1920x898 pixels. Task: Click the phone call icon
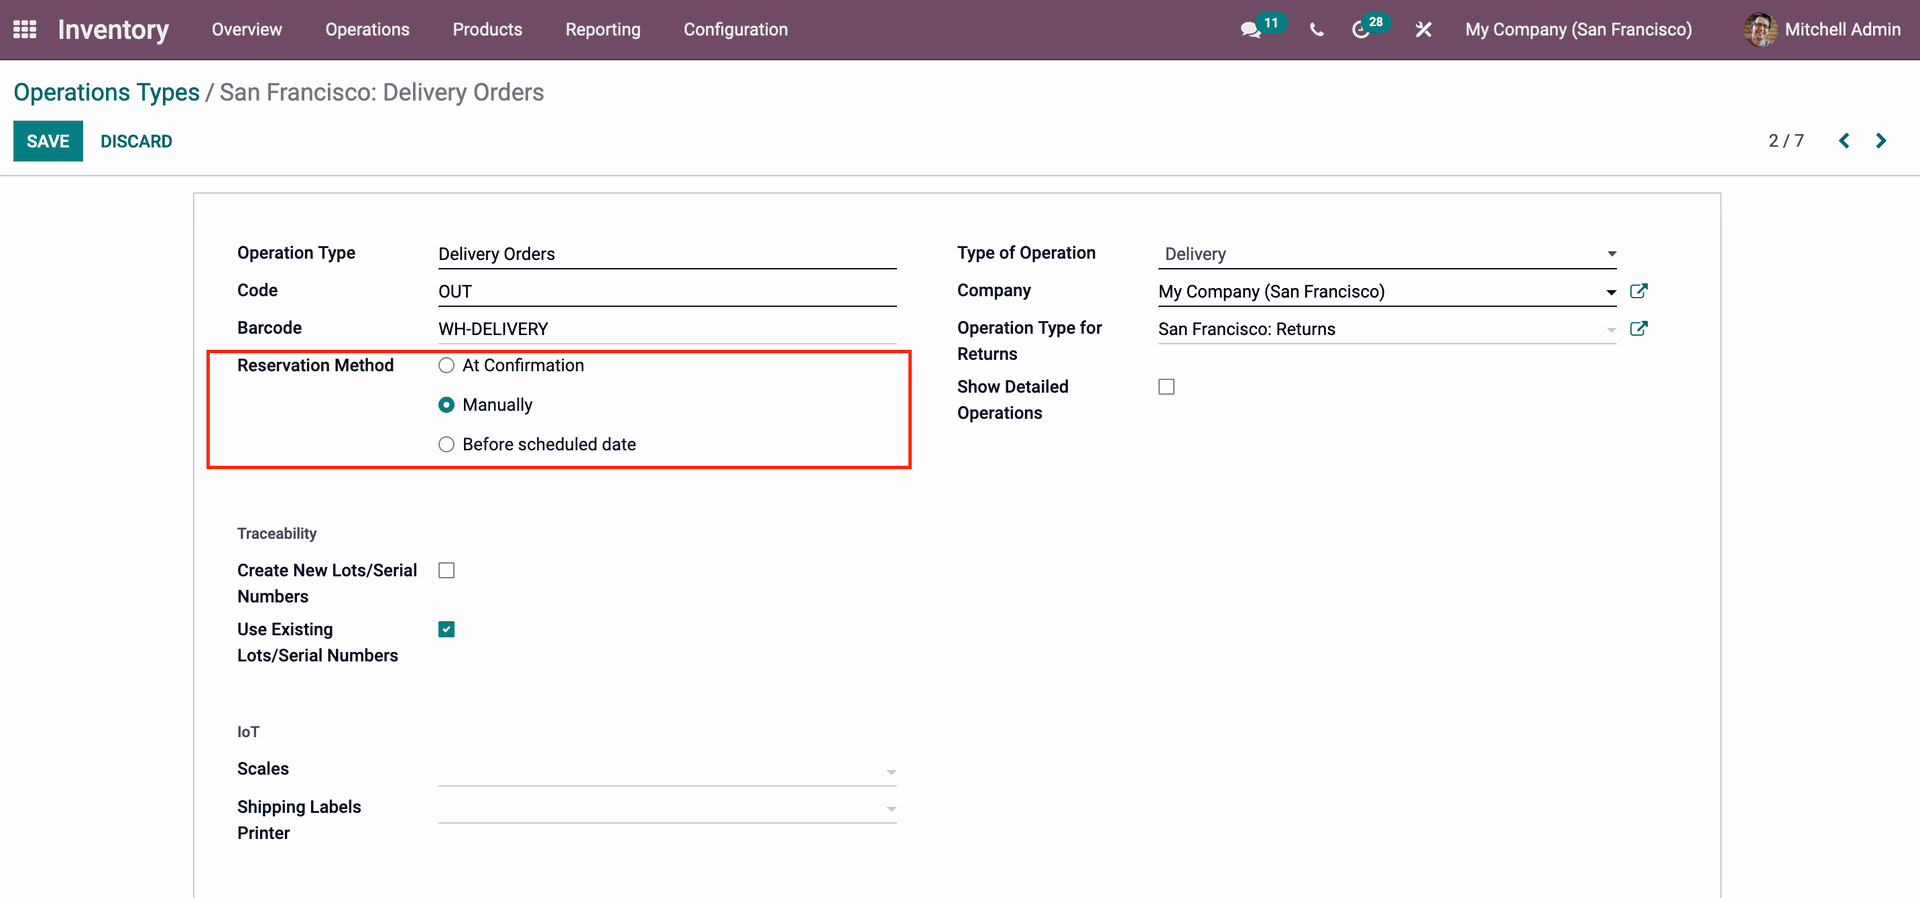pyautogui.click(x=1316, y=30)
